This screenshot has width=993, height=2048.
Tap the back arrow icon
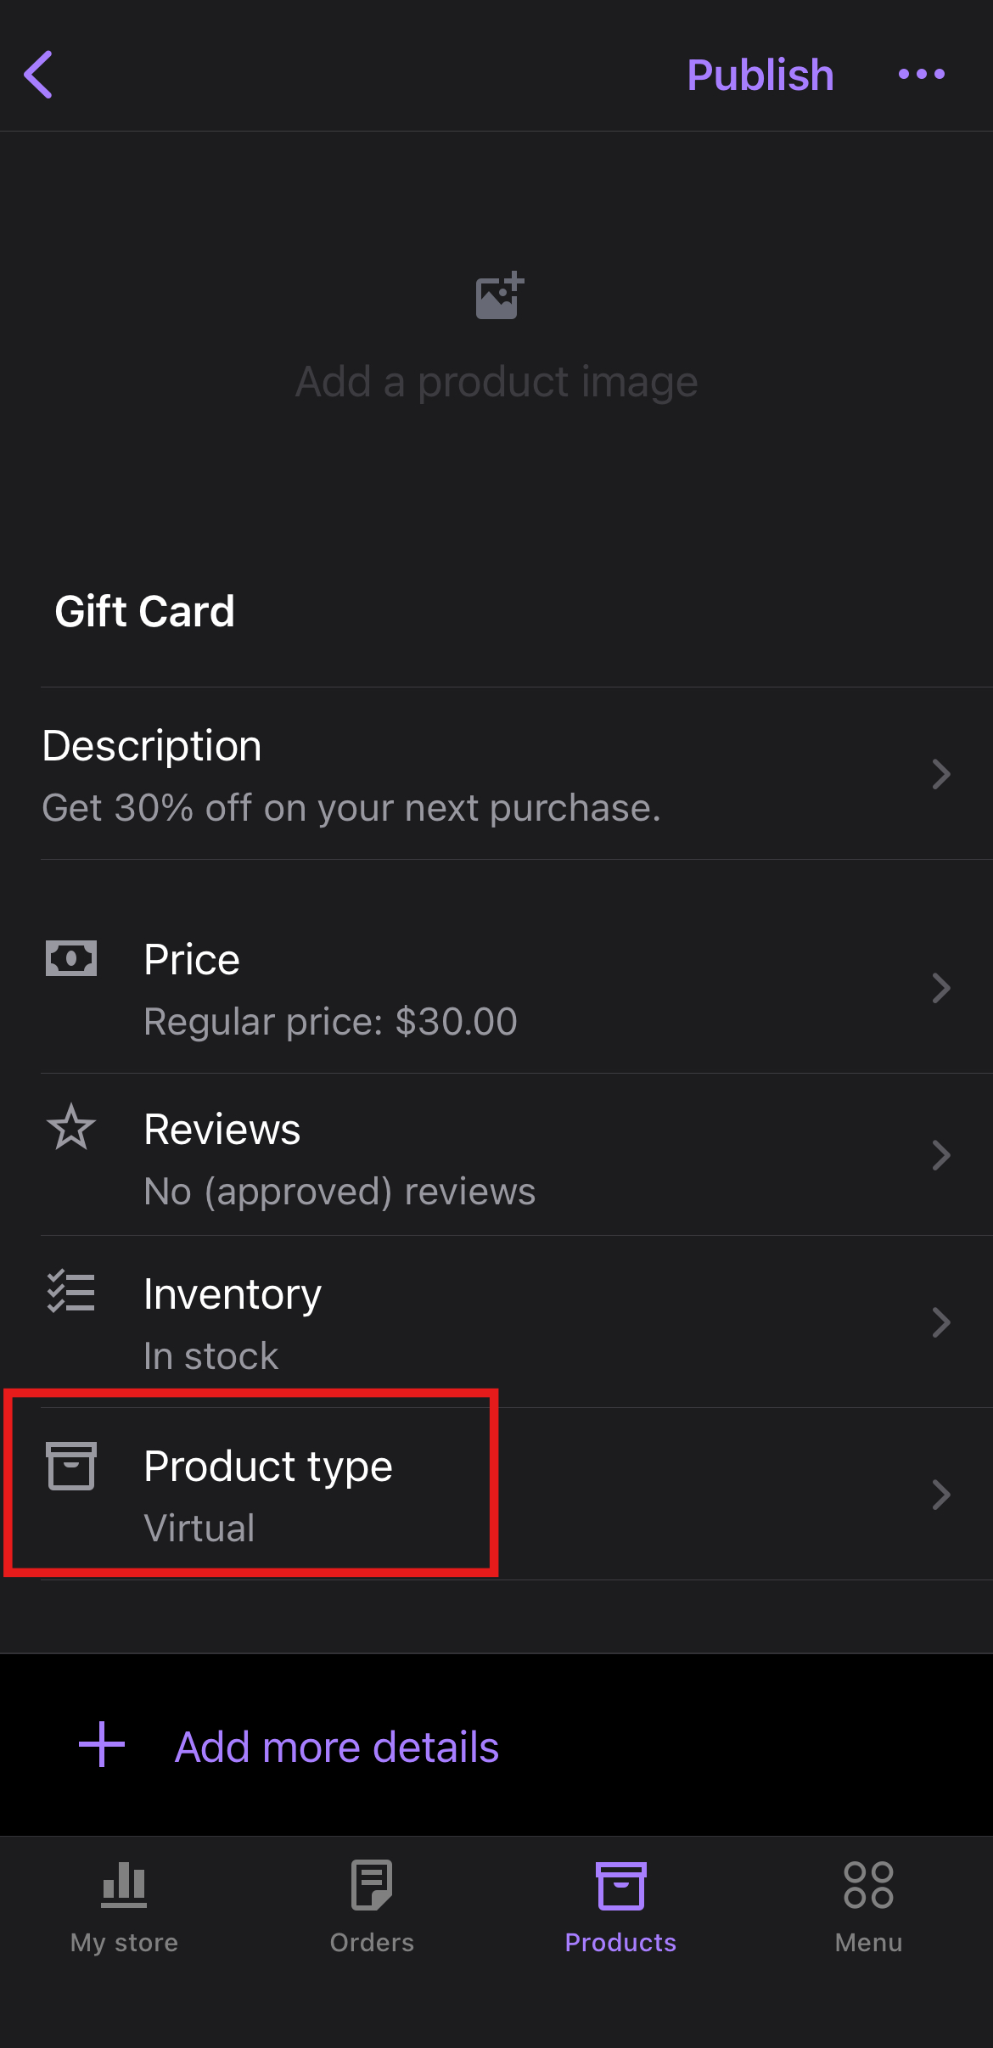39,75
